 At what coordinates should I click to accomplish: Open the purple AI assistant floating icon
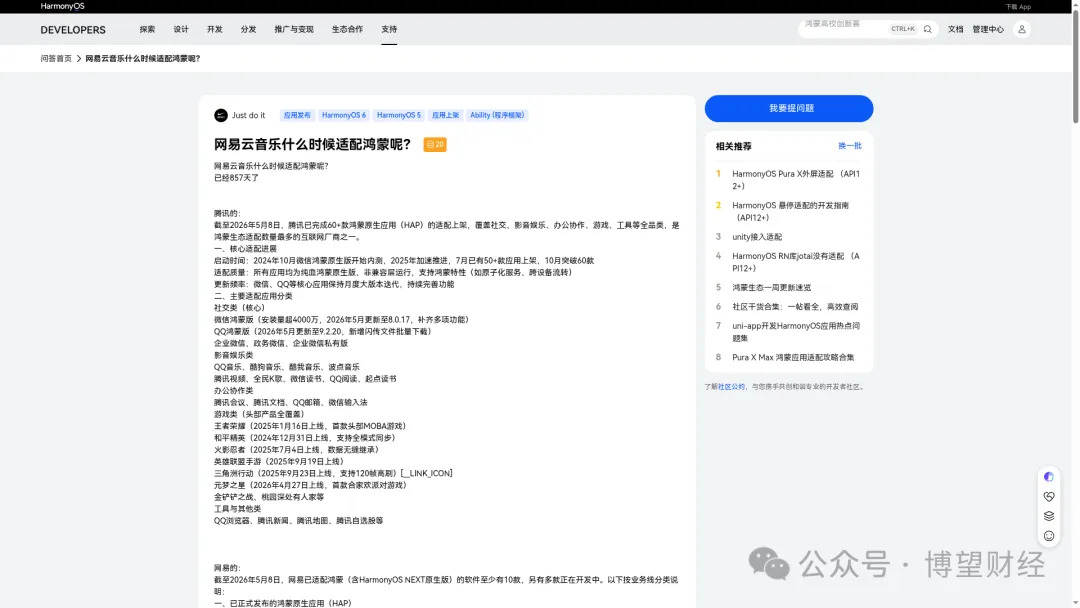coord(1048,476)
